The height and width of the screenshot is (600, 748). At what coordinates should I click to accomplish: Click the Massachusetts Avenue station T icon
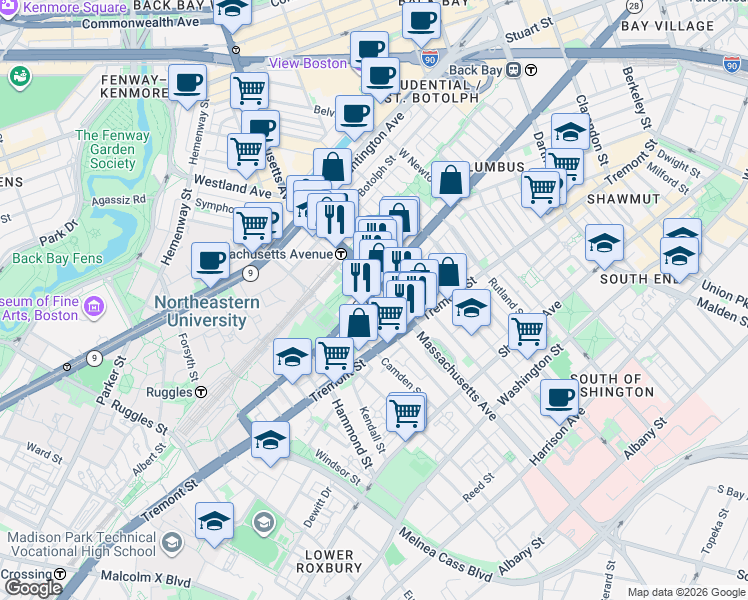click(341, 254)
